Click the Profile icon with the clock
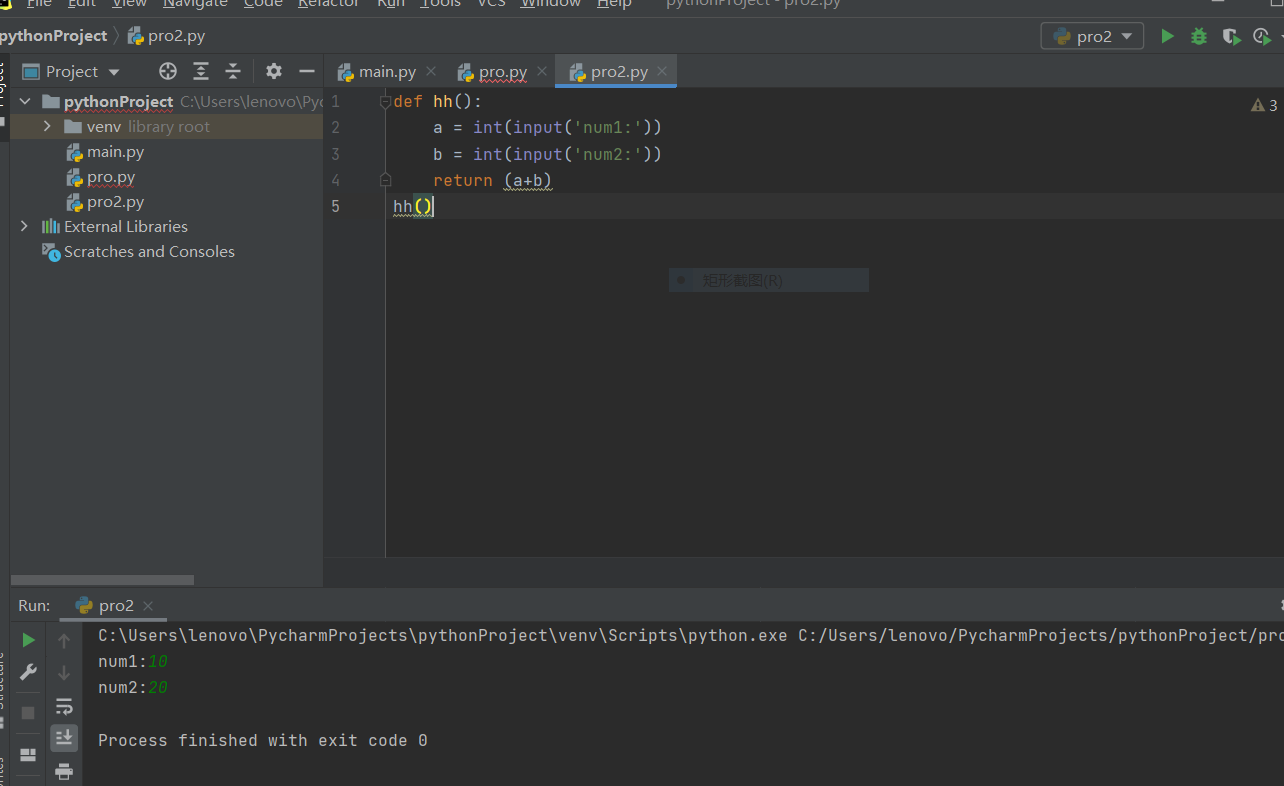Image resolution: width=1284 pixels, height=786 pixels. point(1262,36)
